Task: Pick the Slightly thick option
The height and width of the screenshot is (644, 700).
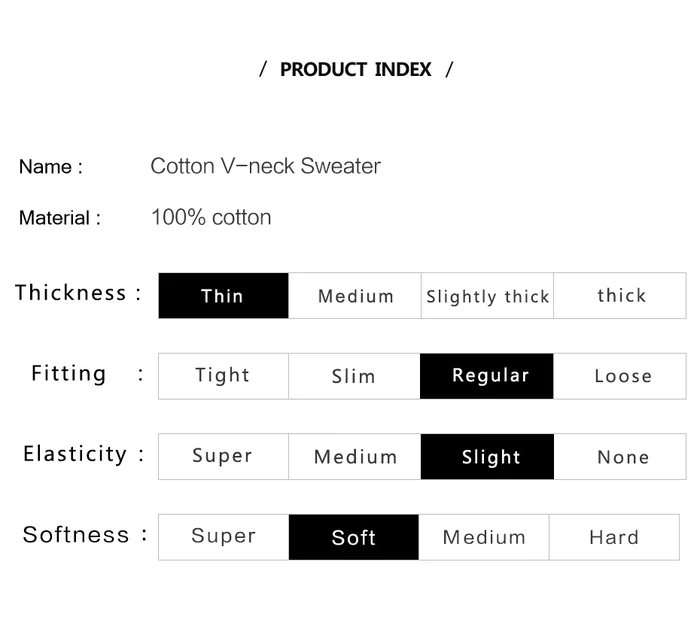Action: point(487,296)
